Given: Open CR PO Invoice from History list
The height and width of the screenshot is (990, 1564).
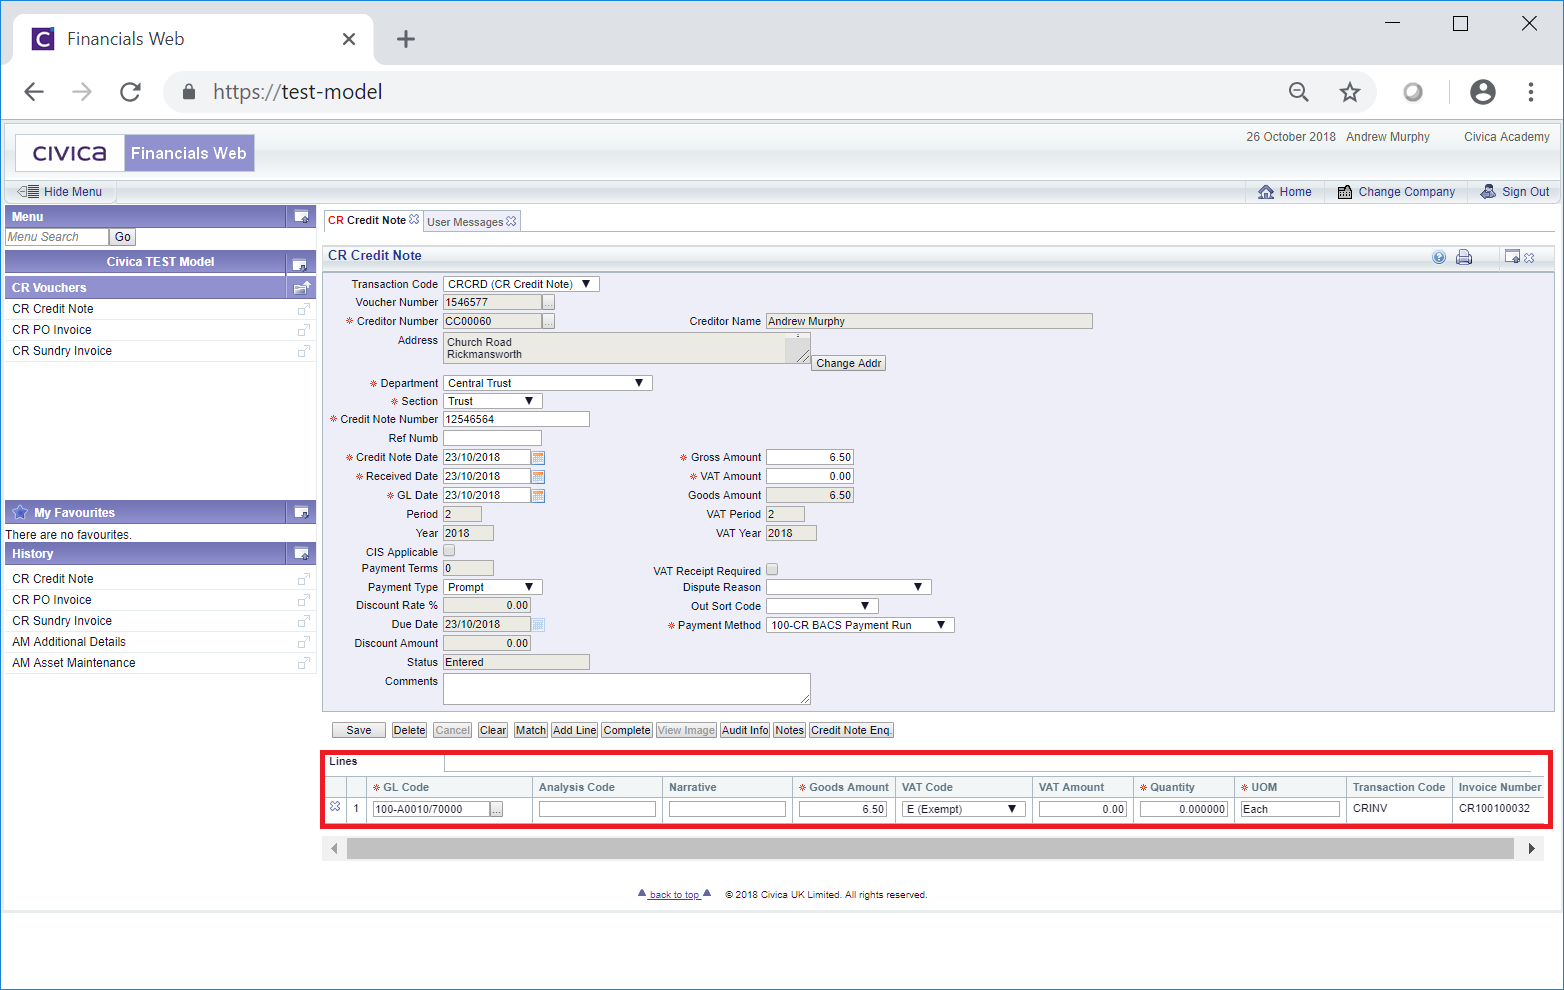Looking at the screenshot, I should pos(52,600).
